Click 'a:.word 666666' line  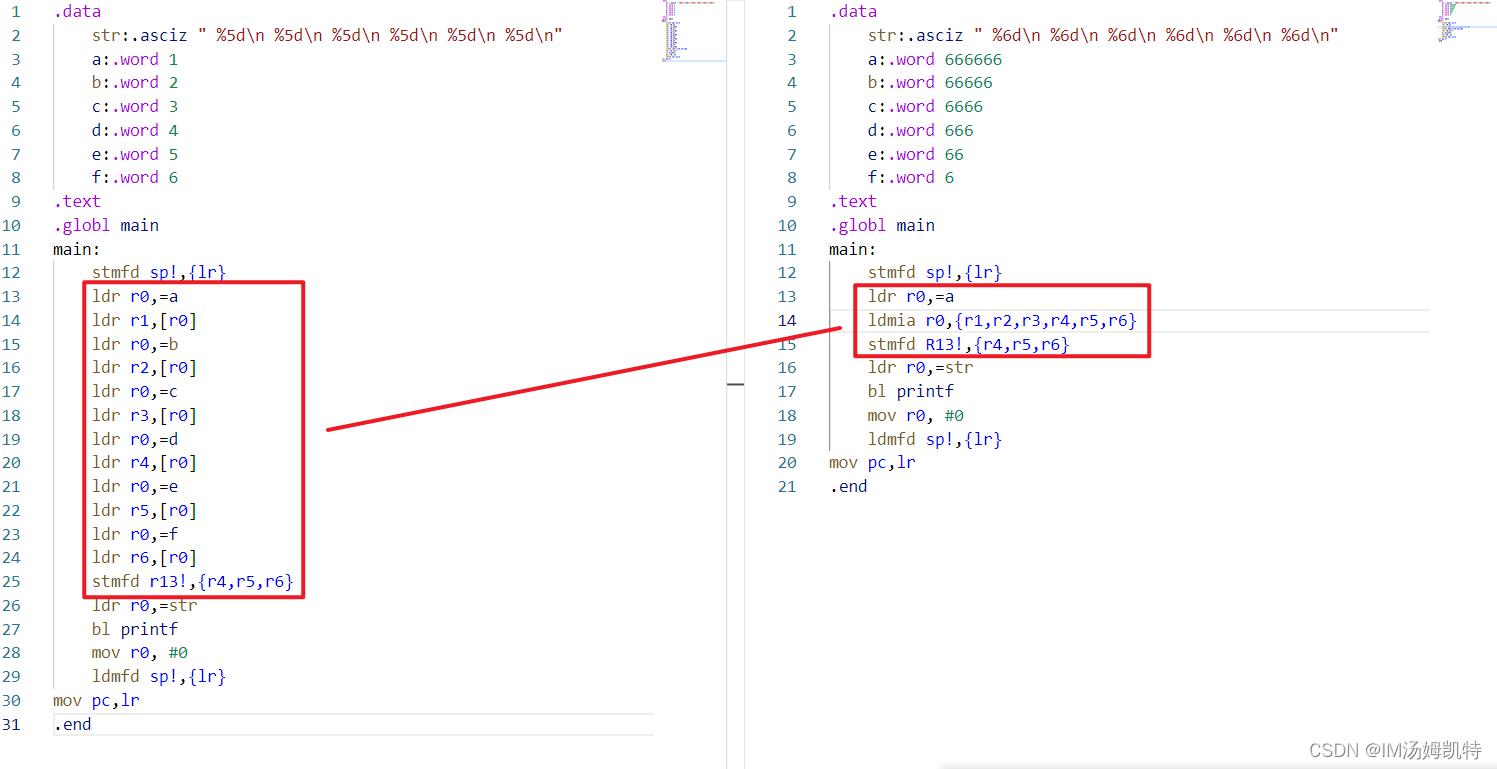pos(935,59)
